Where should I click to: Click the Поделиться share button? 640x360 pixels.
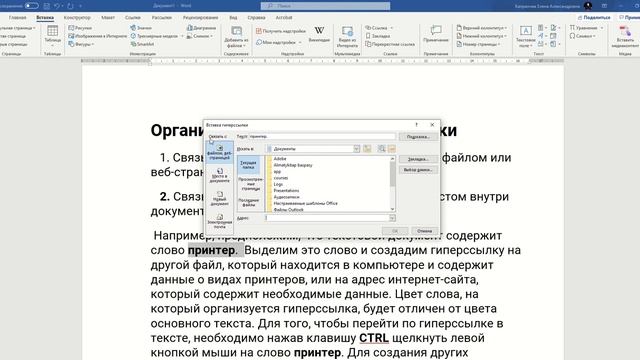tap(594, 18)
